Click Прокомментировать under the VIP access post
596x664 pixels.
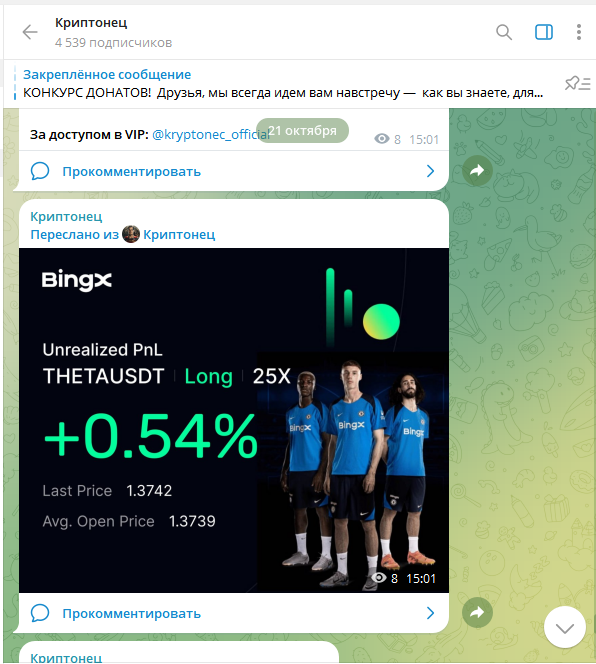tap(131, 172)
